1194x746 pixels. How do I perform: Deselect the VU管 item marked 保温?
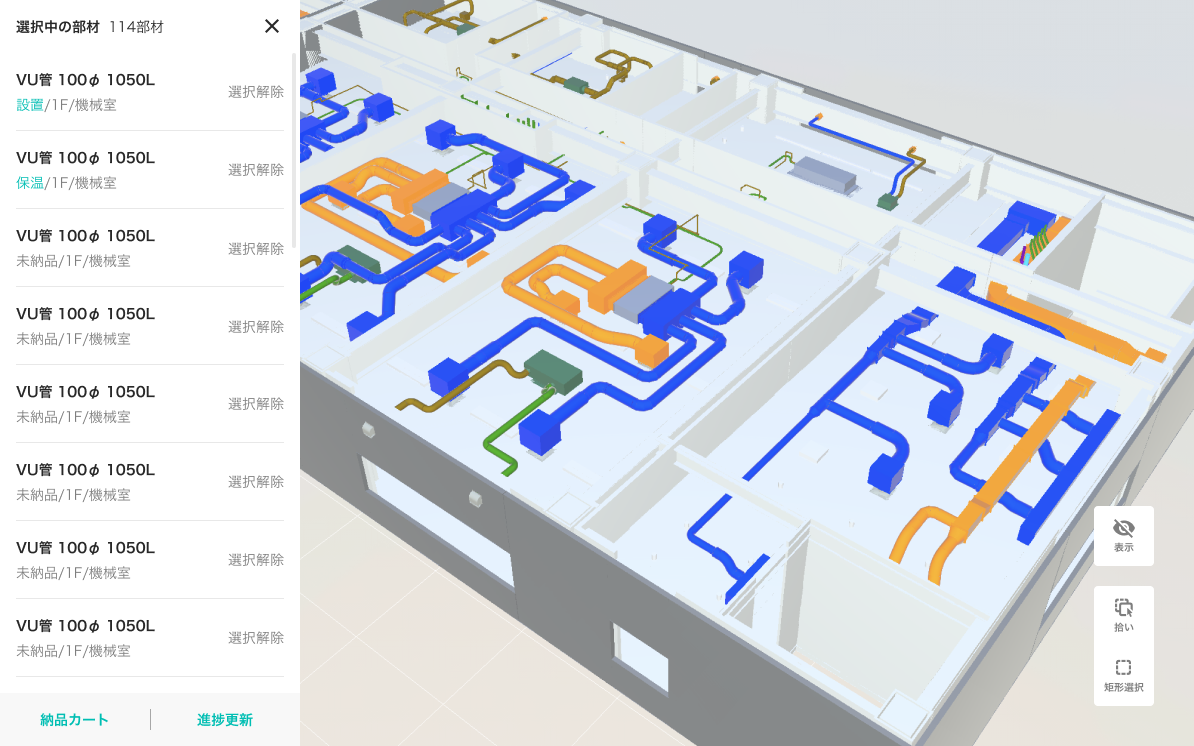click(256, 170)
